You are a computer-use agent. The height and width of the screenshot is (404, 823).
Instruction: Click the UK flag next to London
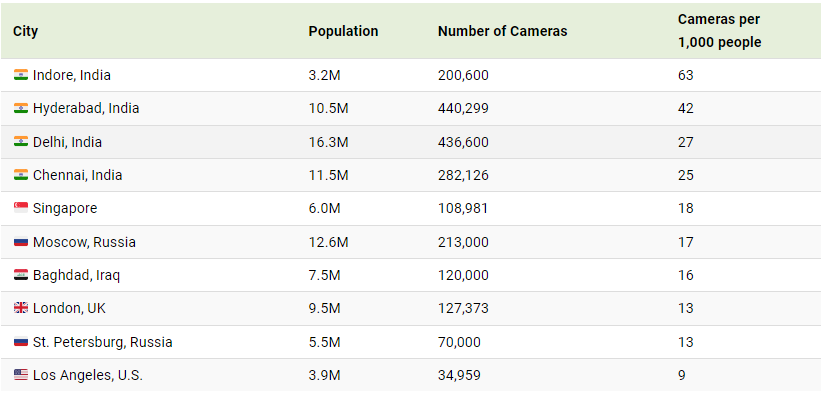(21, 308)
